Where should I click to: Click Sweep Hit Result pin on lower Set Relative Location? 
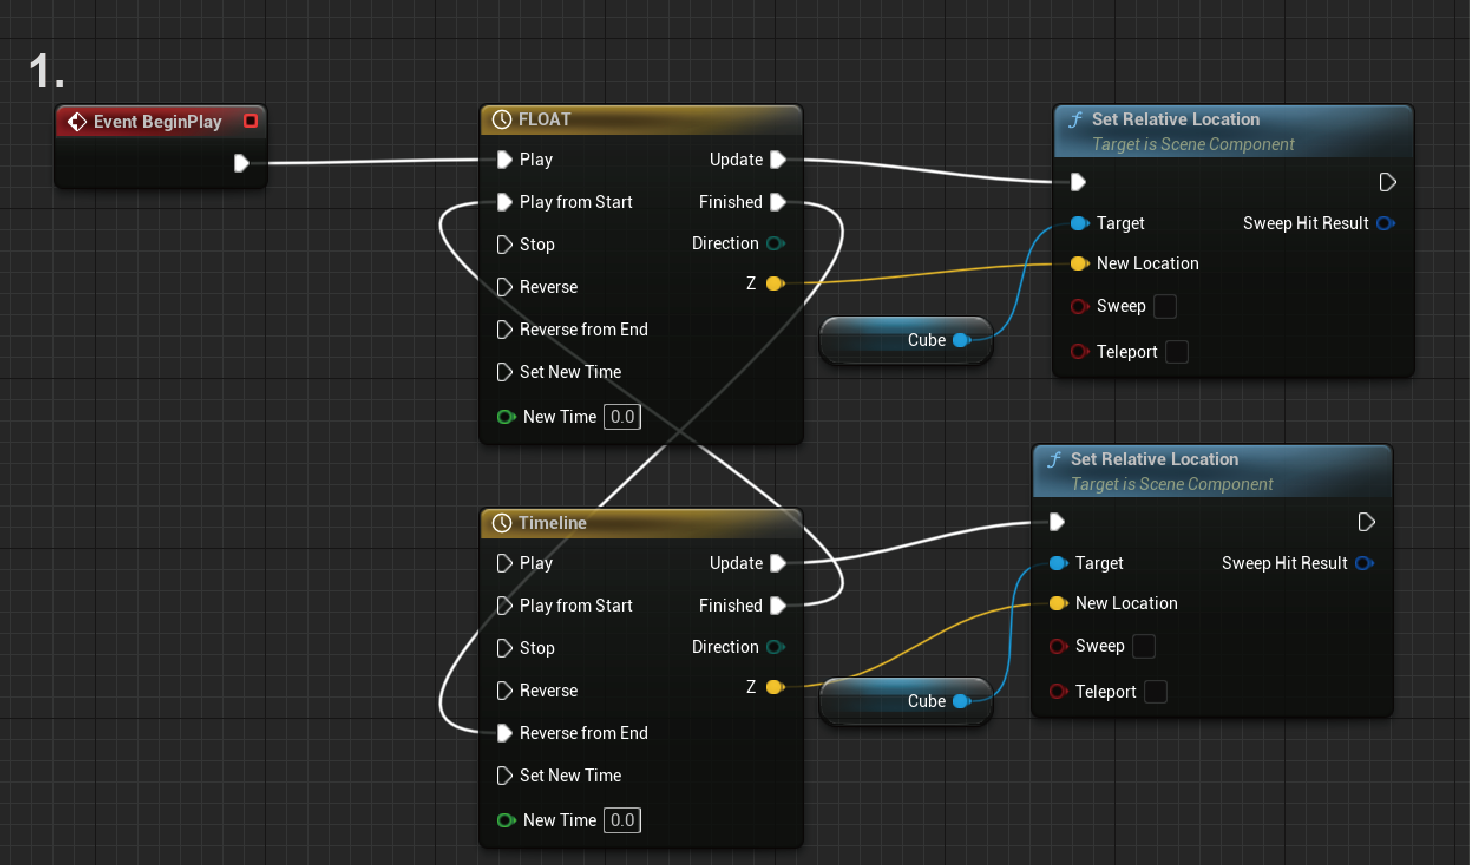click(x=1364, y=563)
